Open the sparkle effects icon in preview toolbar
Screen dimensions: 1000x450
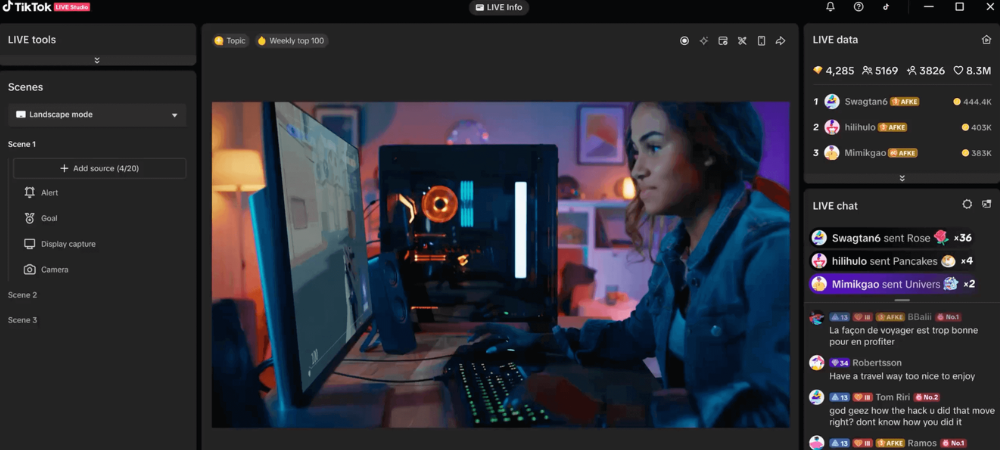click(704, 41)
